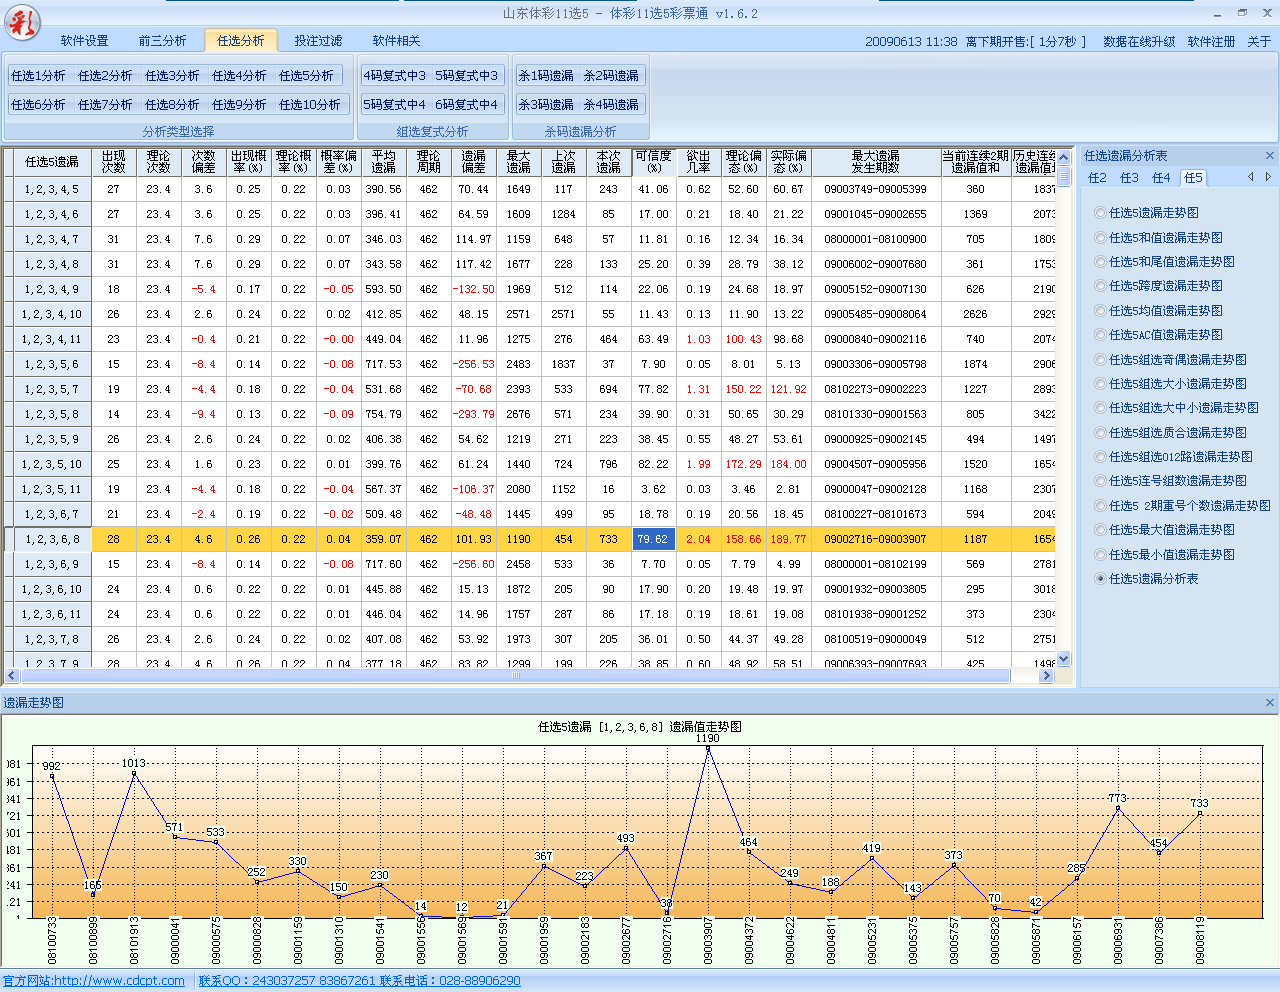The height and width of the screenshot is (992, 1280).
Task: Open the 软件设置 menu tab
Action: [x=84, y=41]
